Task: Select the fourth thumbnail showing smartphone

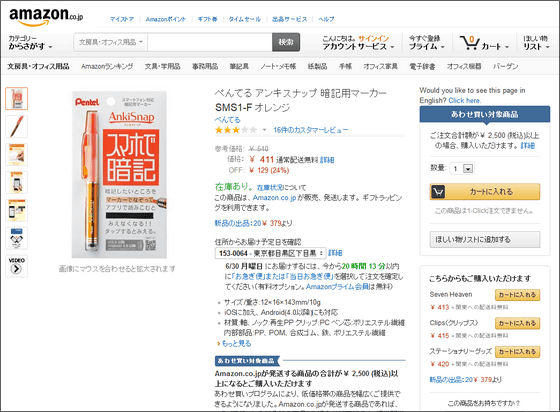Action: tap(16, 182)
